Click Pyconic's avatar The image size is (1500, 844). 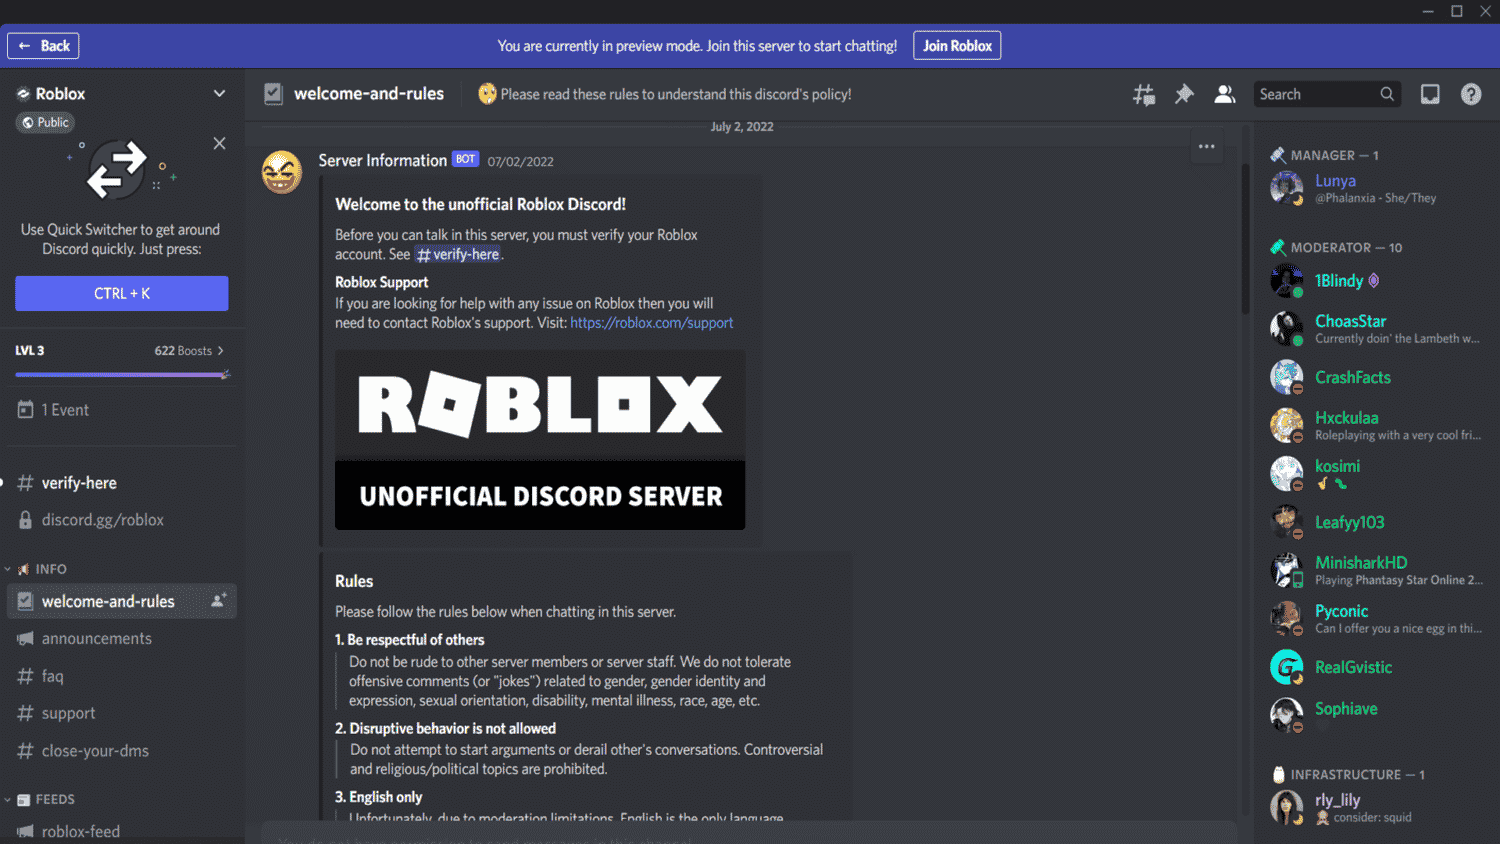click(1286, 618)
